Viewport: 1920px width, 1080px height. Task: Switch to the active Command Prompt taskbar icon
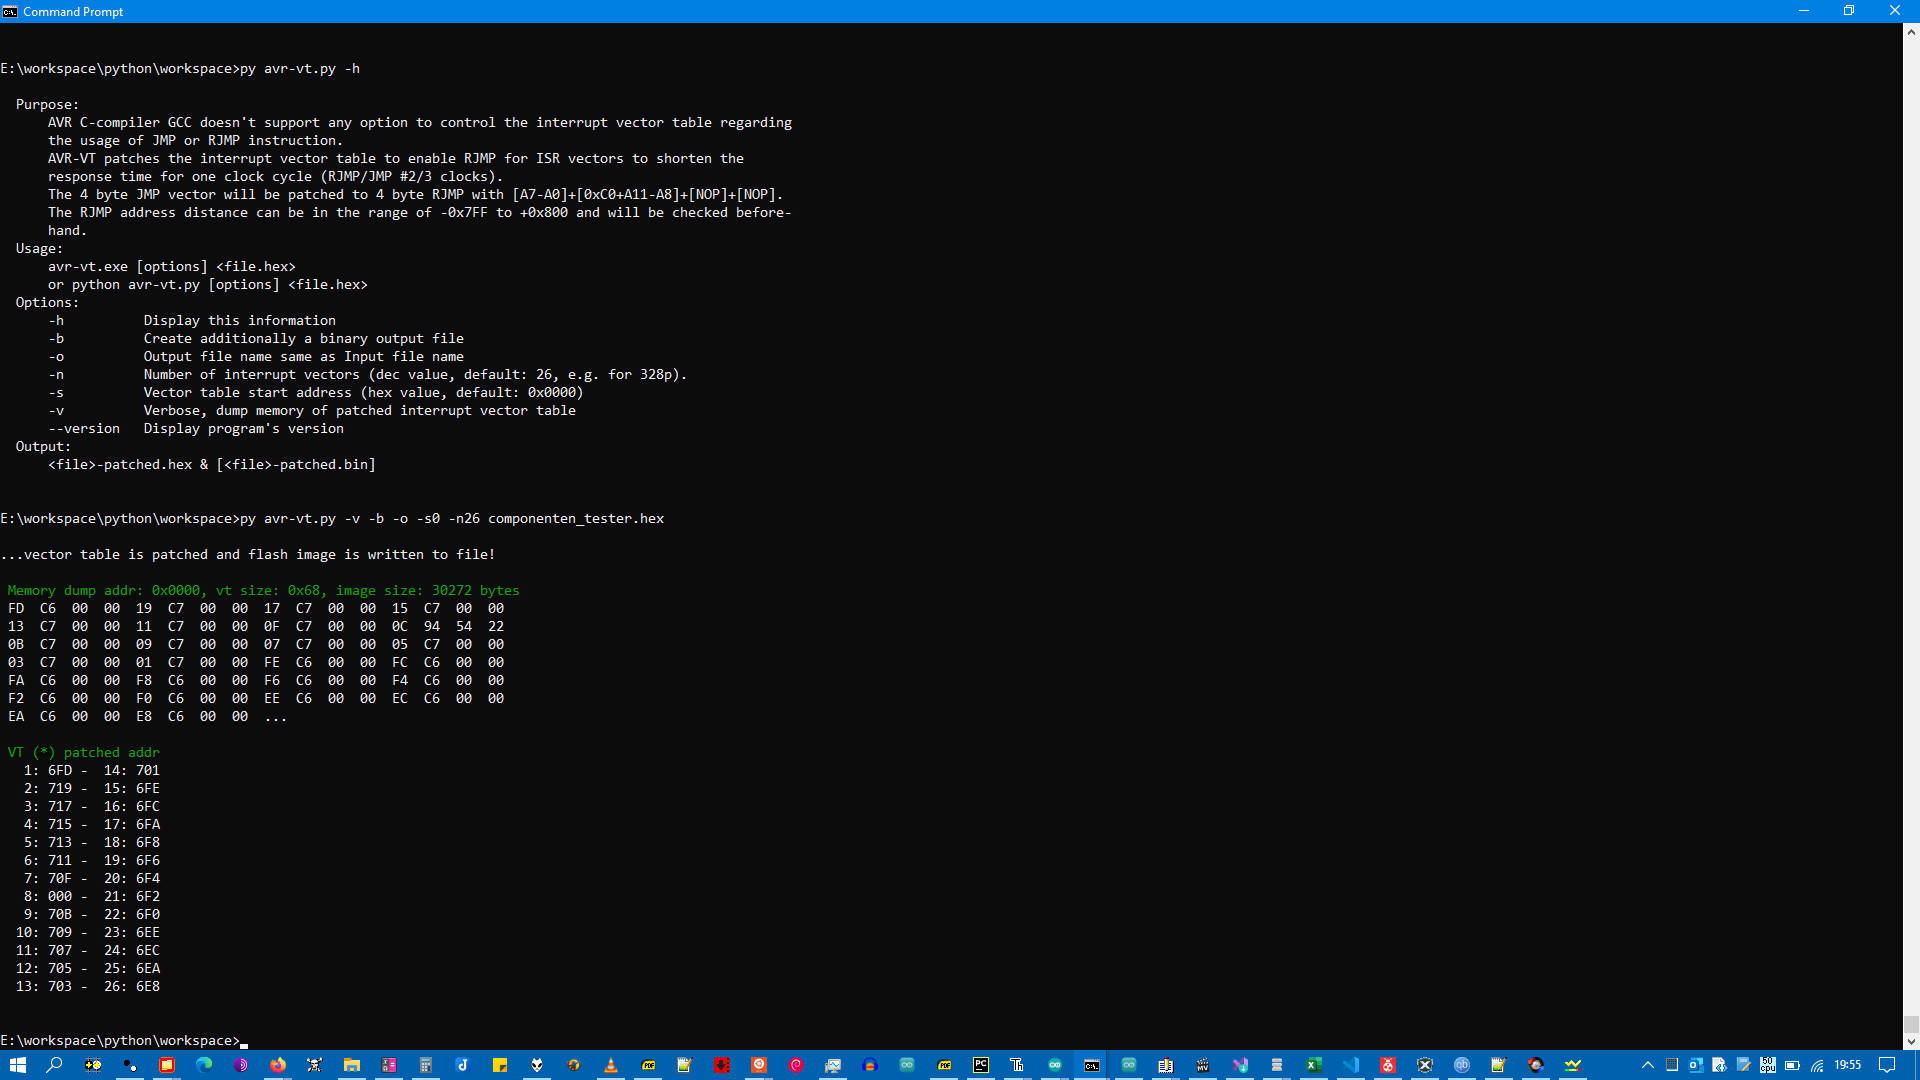pyautogui.click(x=1092, y=1065)
